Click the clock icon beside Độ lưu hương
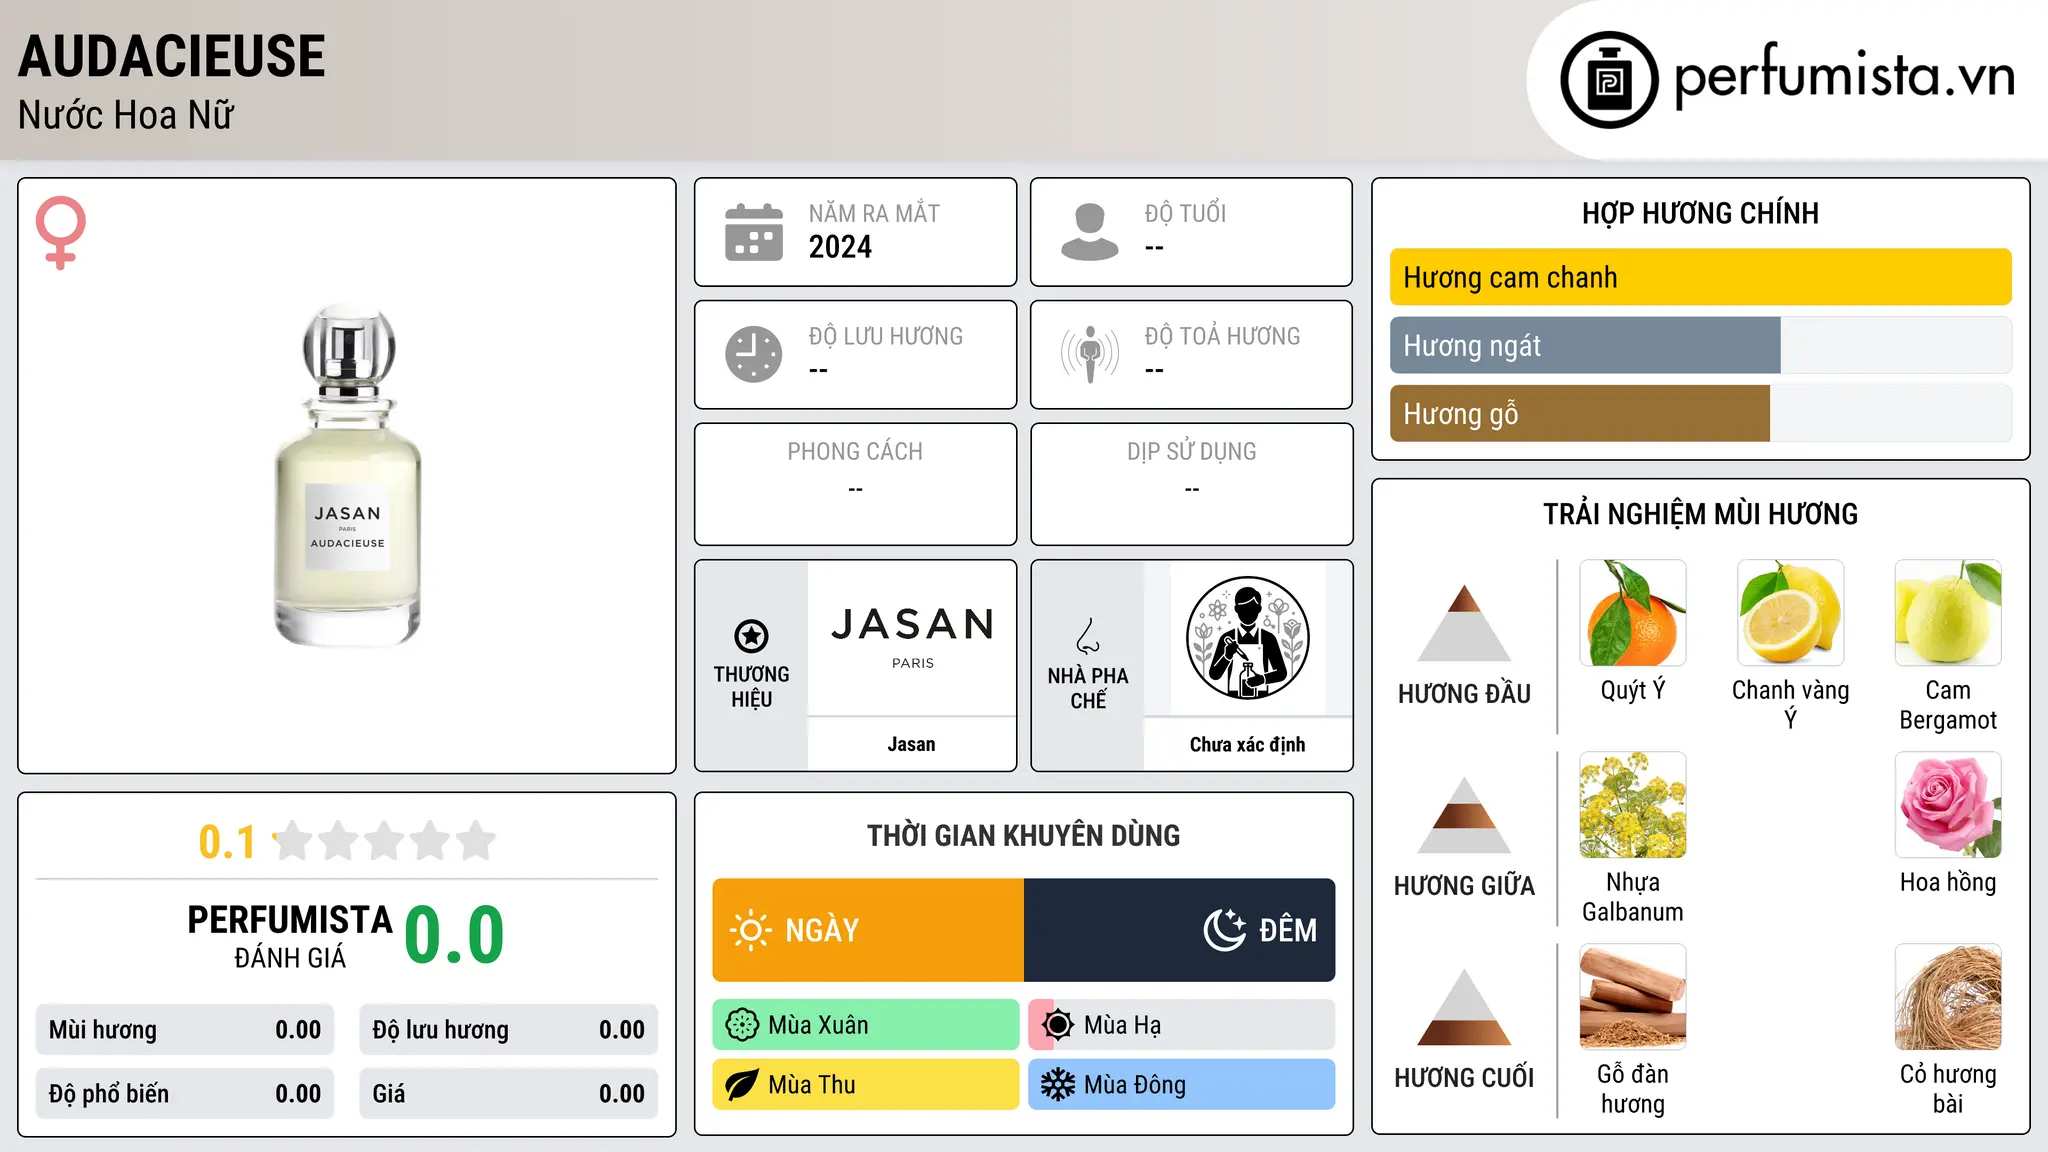The image size is (2048, 1152). pyautogui.click(x=754, y=354)
